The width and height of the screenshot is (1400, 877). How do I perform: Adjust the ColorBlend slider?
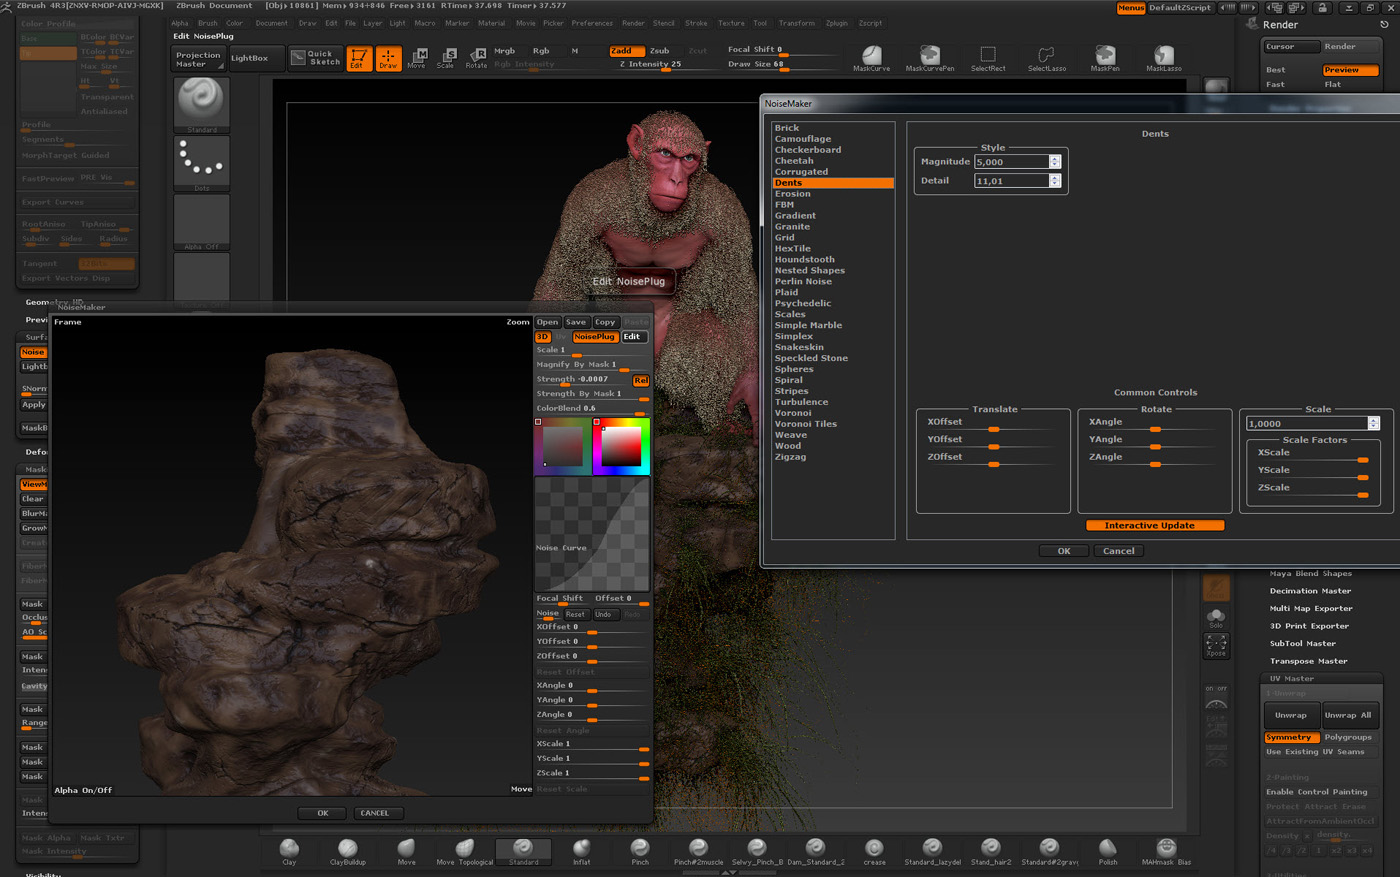click(592, 409)
